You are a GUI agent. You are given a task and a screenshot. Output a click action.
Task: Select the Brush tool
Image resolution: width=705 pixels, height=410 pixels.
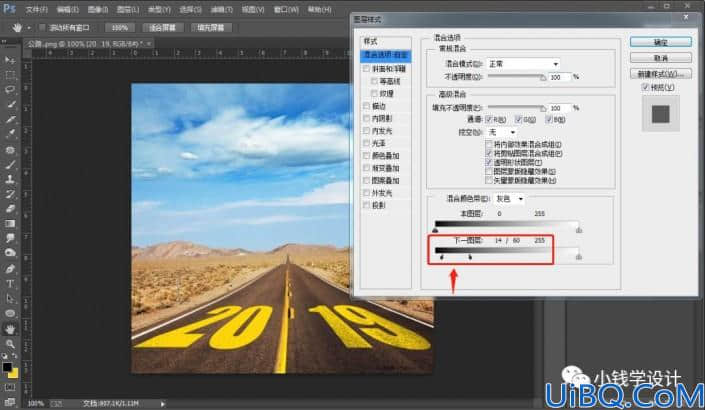point(10,165)
